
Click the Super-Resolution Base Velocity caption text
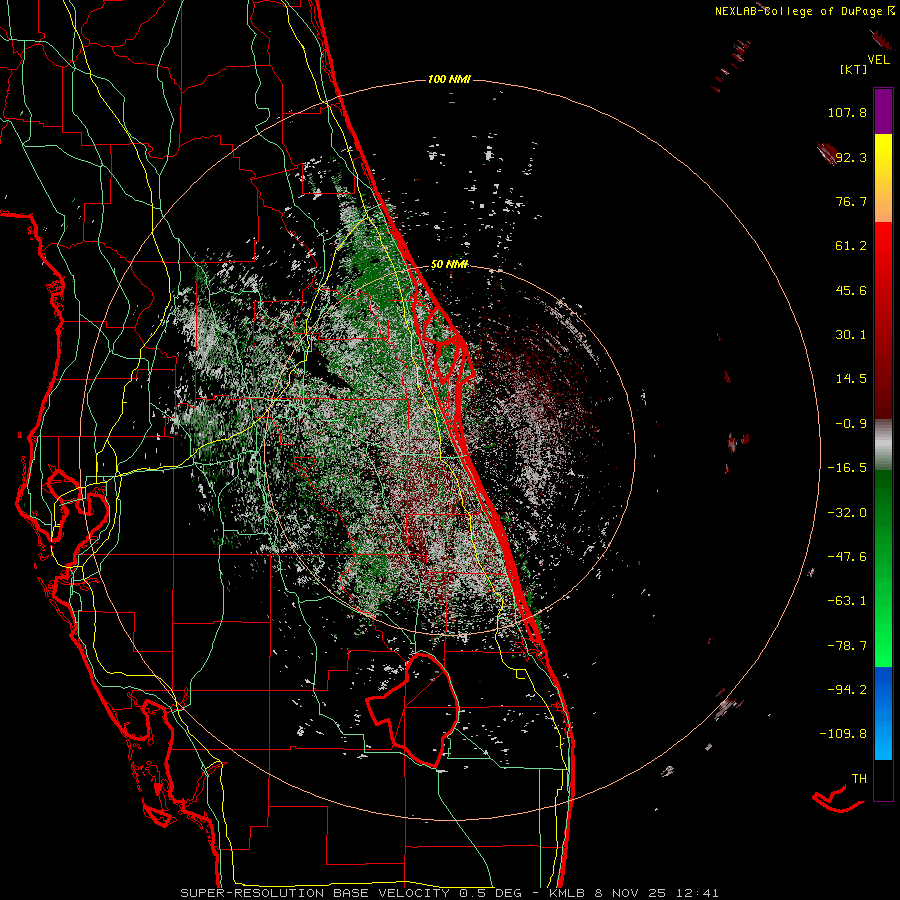point(449,893)
